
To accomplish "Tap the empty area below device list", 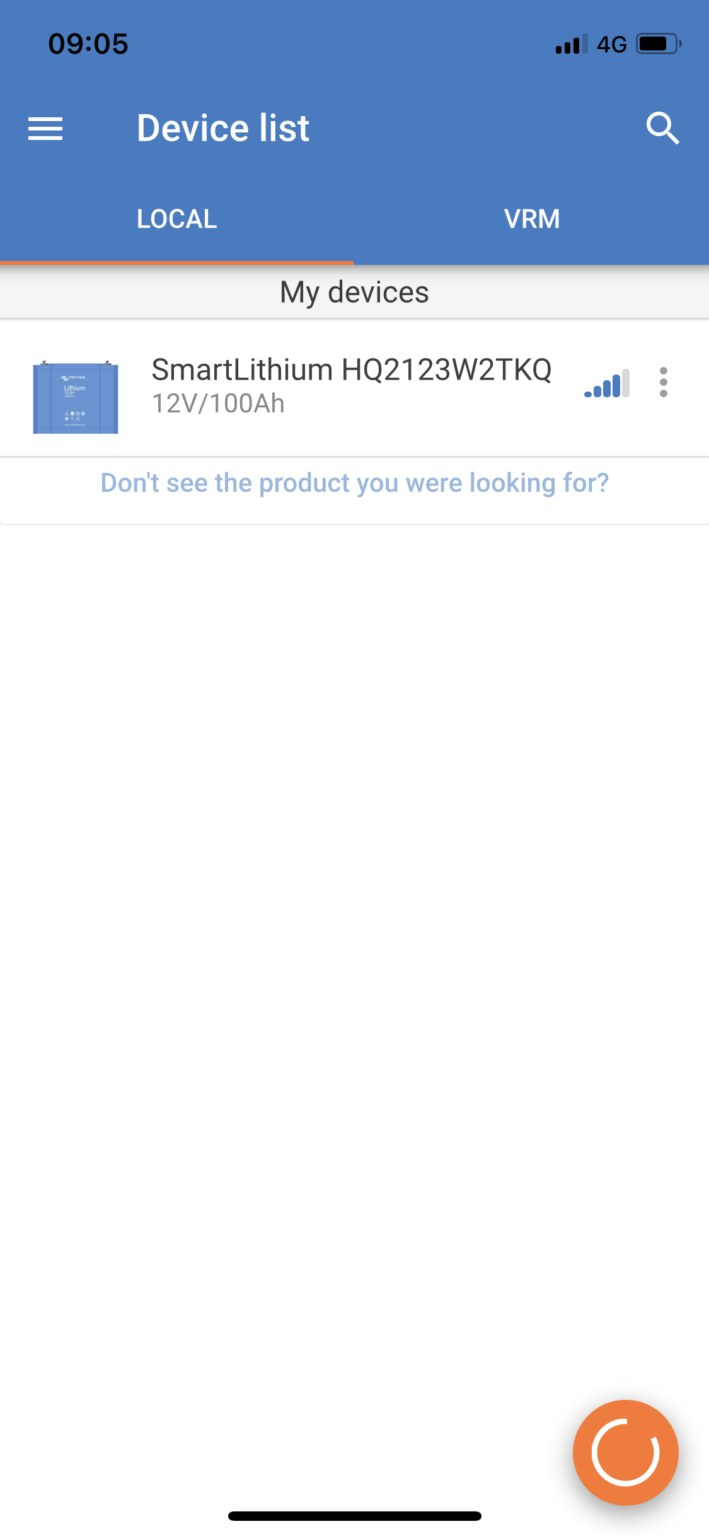I will click(354, 900).
